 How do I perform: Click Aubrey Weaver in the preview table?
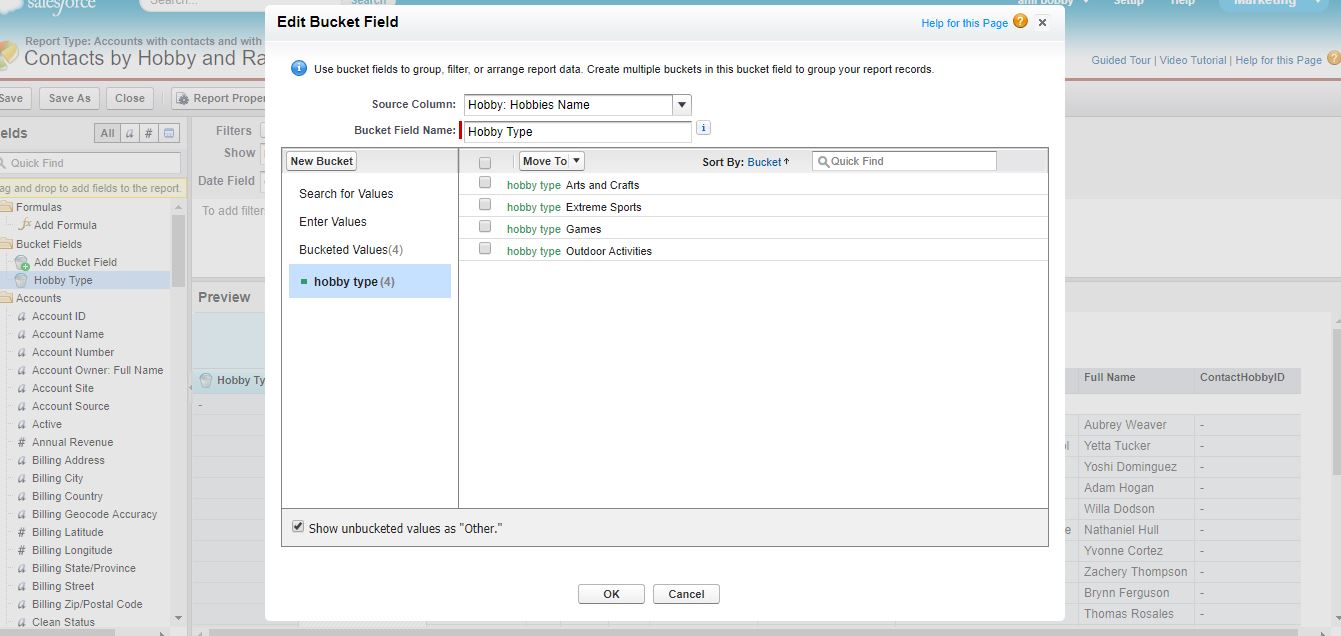[1125, 425]
